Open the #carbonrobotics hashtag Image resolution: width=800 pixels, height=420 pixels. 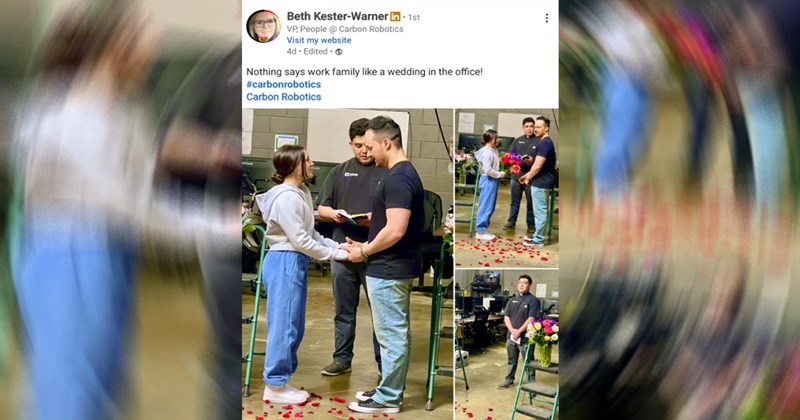click(284, 84)
